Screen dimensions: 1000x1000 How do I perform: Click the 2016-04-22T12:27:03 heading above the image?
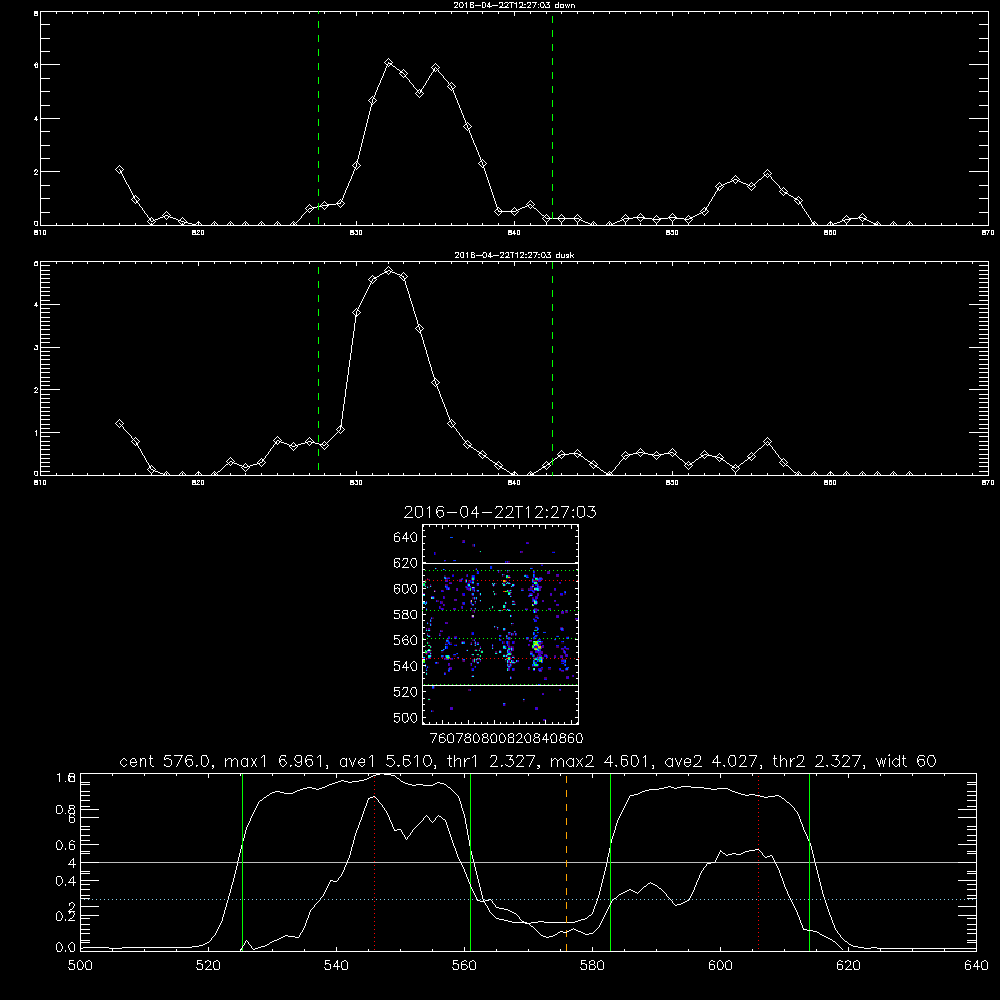(x=500, y=512)
